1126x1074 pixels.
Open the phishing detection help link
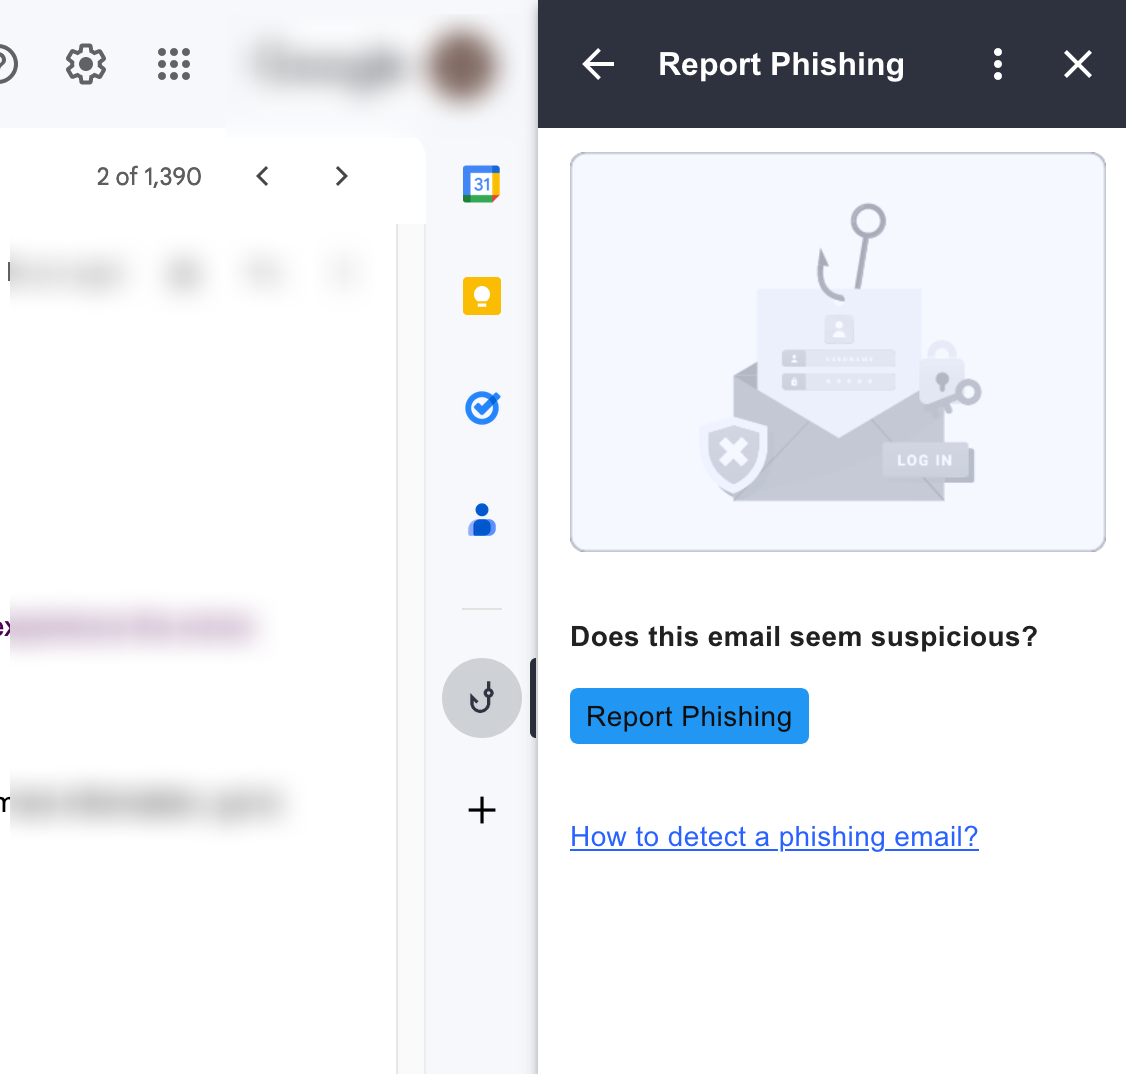pos(773,836)
